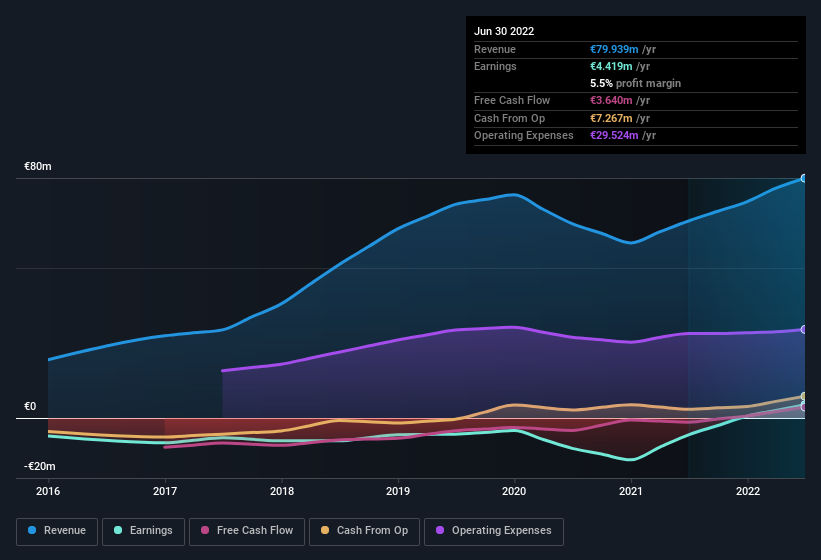The image size is (821, 560).
Task: Click the 2020 x-axis label
Action: (x=514, y=491)
